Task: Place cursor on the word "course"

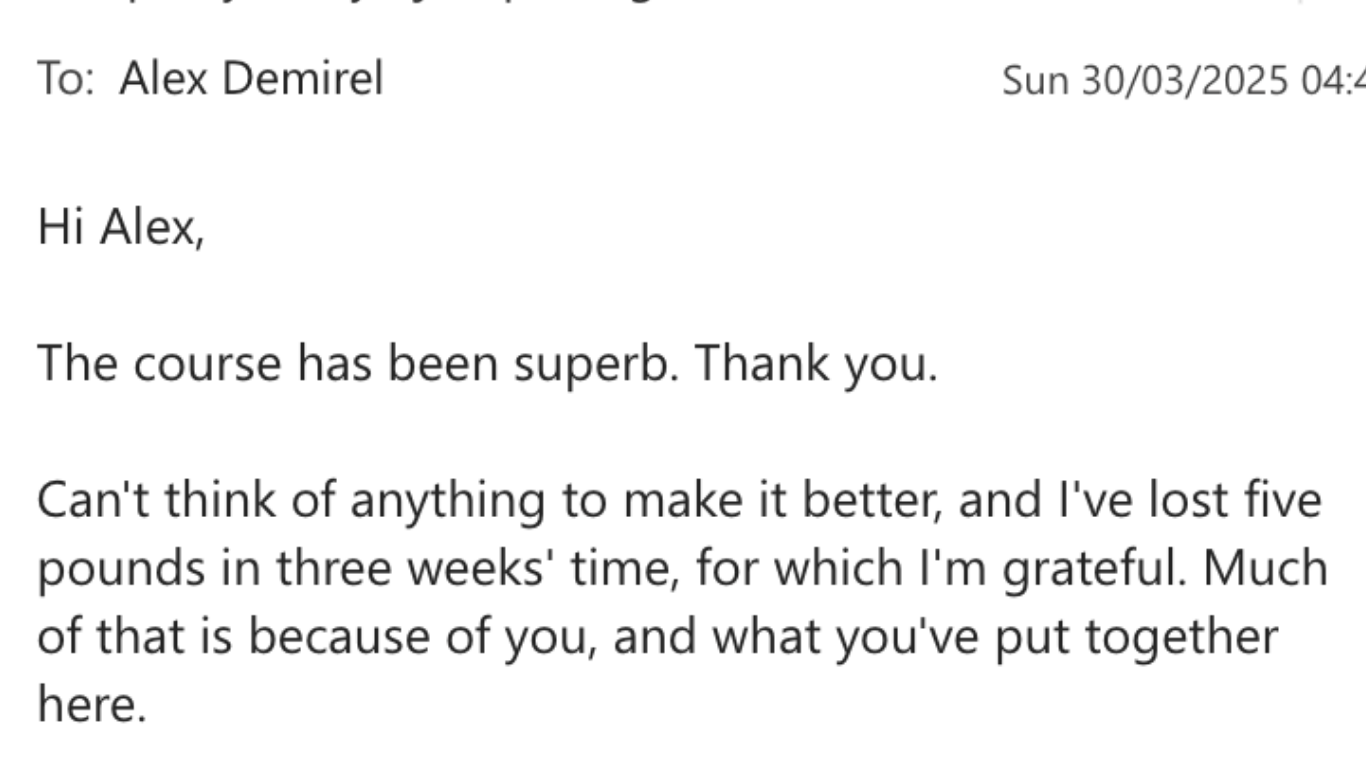Action: (x=207, y=364)
